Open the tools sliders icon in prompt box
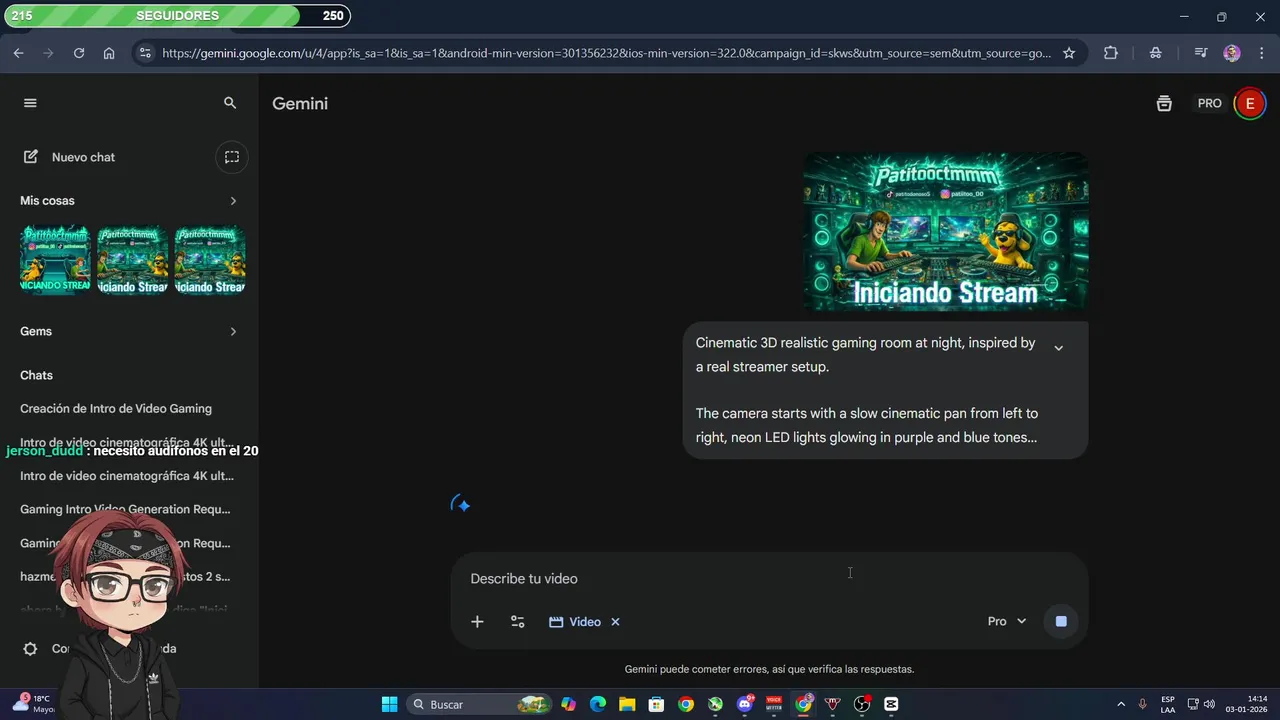Viewport: 1280px width, 720px height. pyautogui.click(x=517, y=622)
